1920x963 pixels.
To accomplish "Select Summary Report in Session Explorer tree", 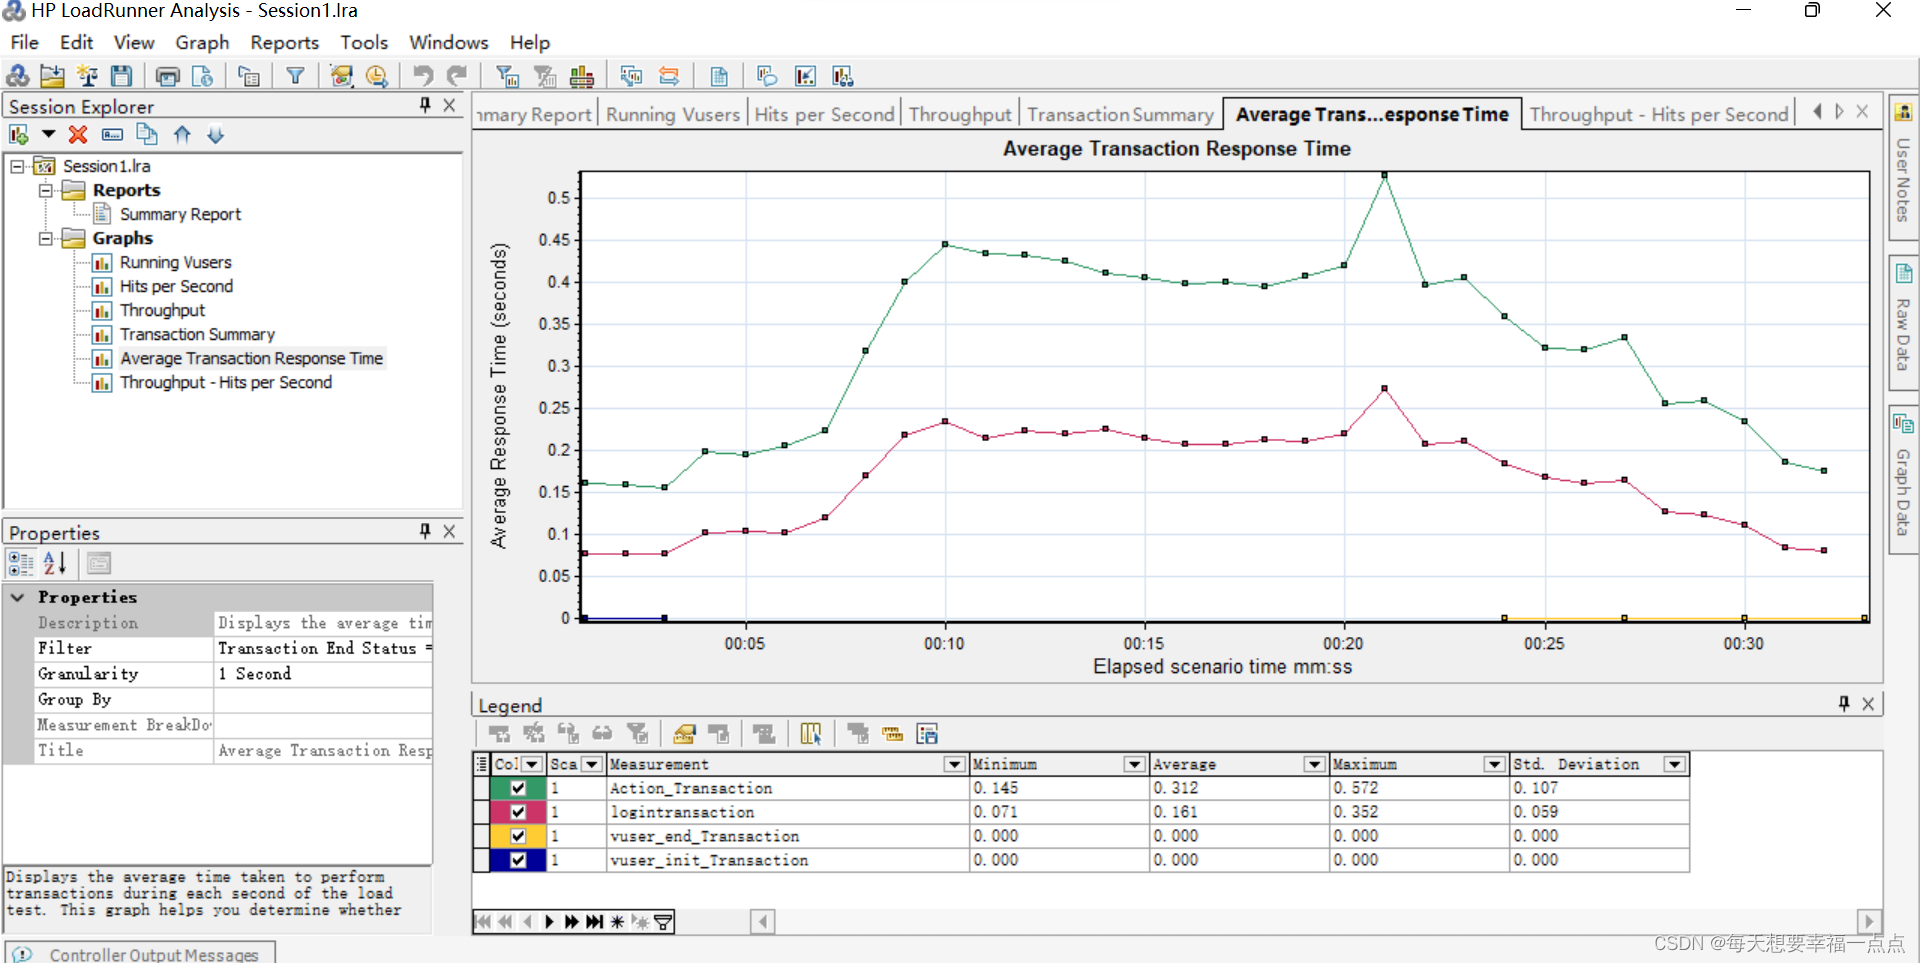I will coord(180,214).
